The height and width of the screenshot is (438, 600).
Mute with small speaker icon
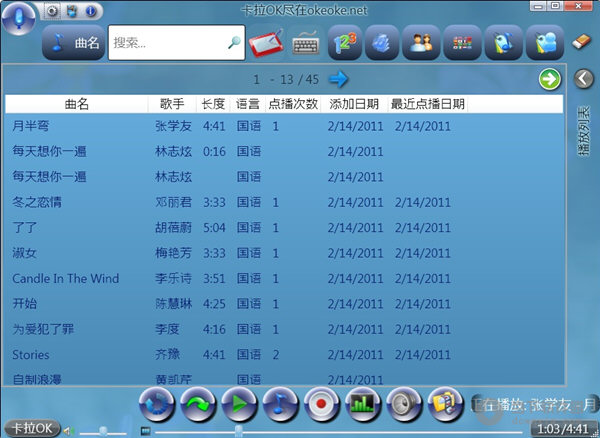[68, 431]
